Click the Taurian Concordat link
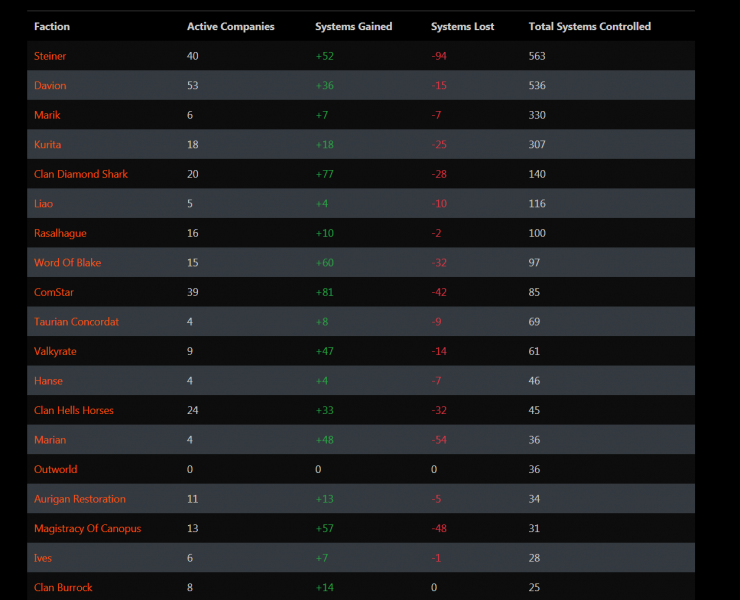Viewport: 740px width, 600px height. [76, 322]
